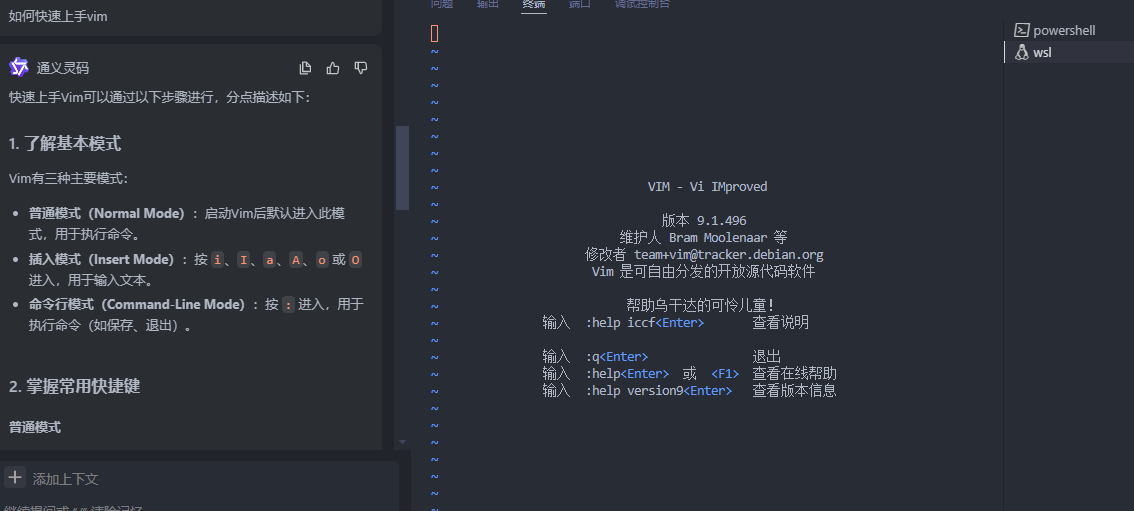Click VIM - Vi IMproved title in terminal
The height and width of the screenshot is (511, 1134).
(707, 186)
